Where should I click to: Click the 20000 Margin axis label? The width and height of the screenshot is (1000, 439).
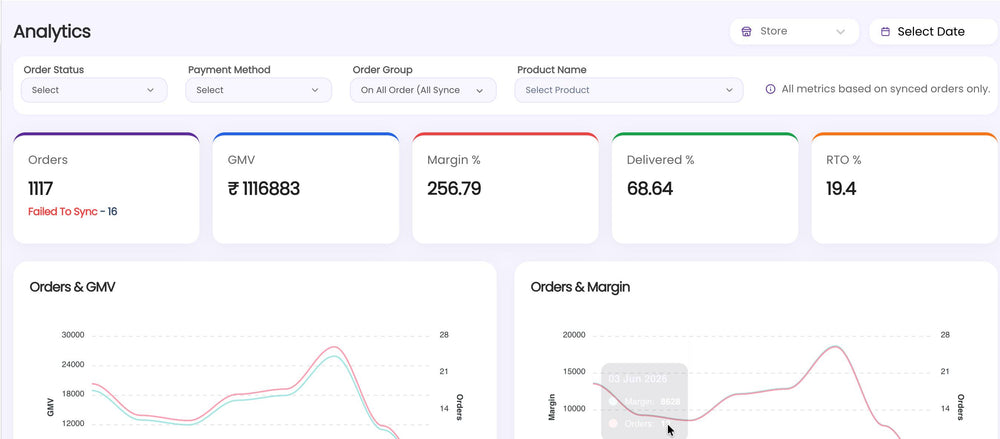click(574, 334)
